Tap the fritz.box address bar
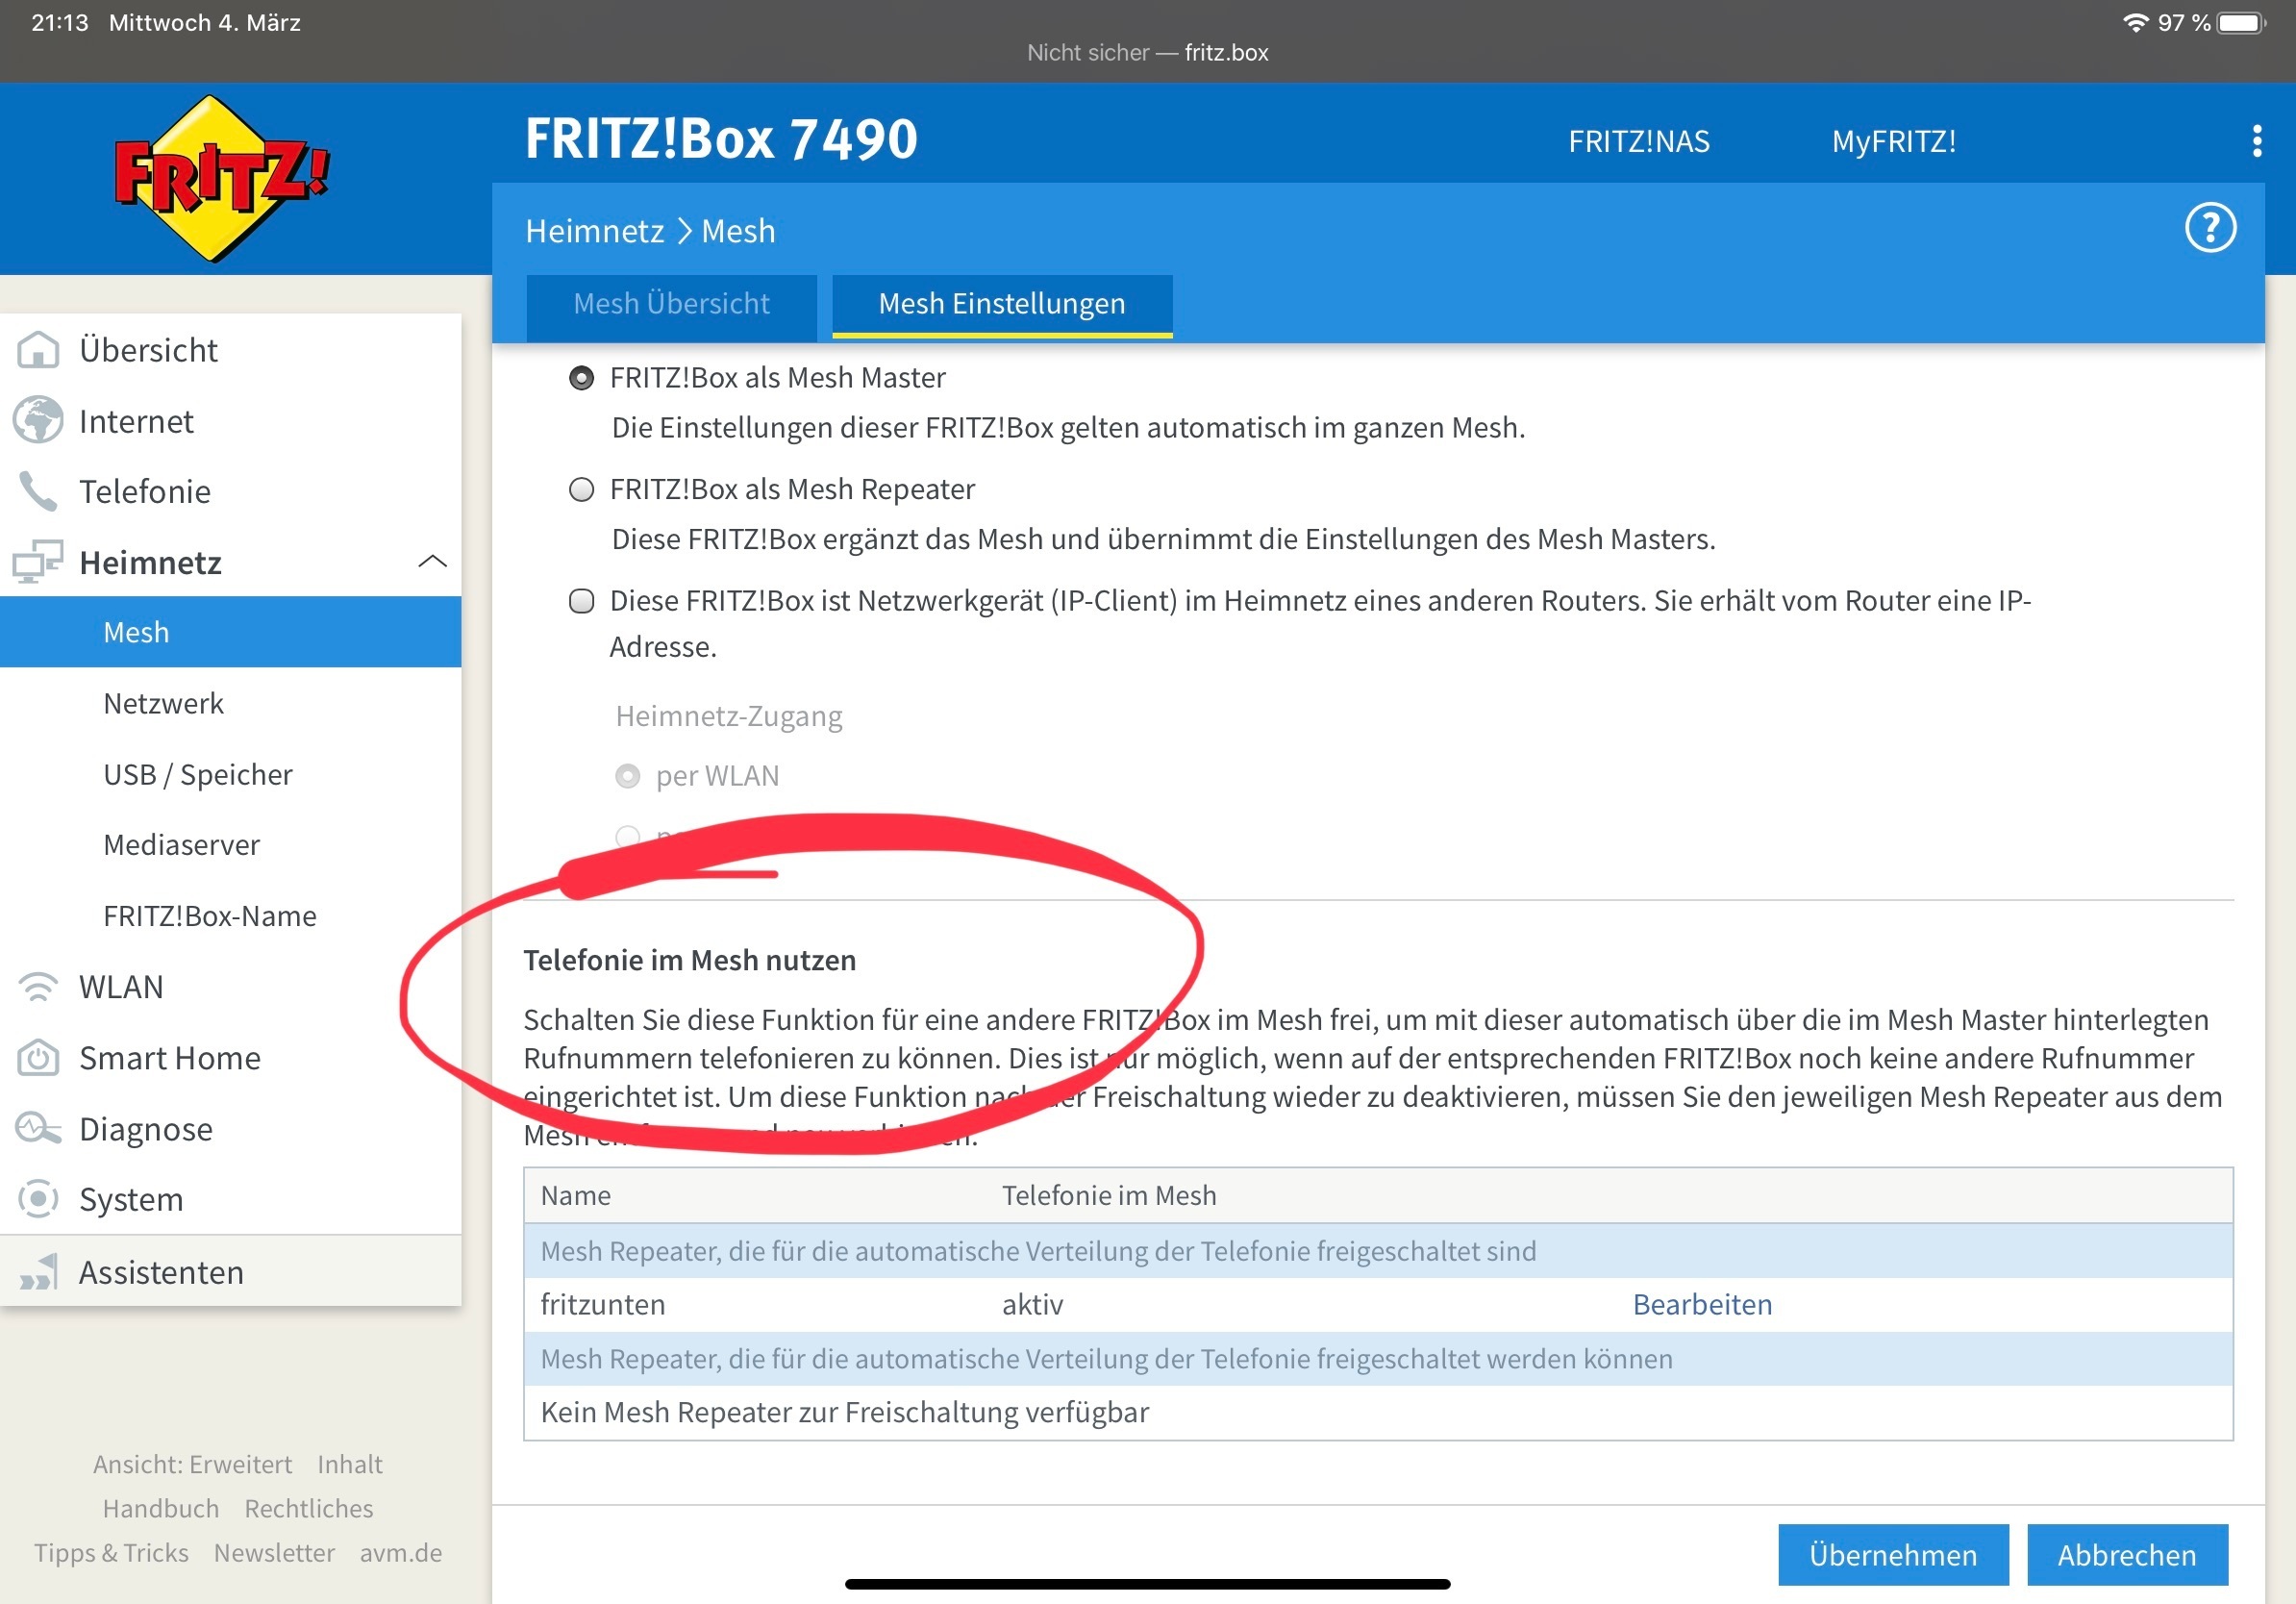Viewport: 2296px width, 1604px height. point(1147,52)
